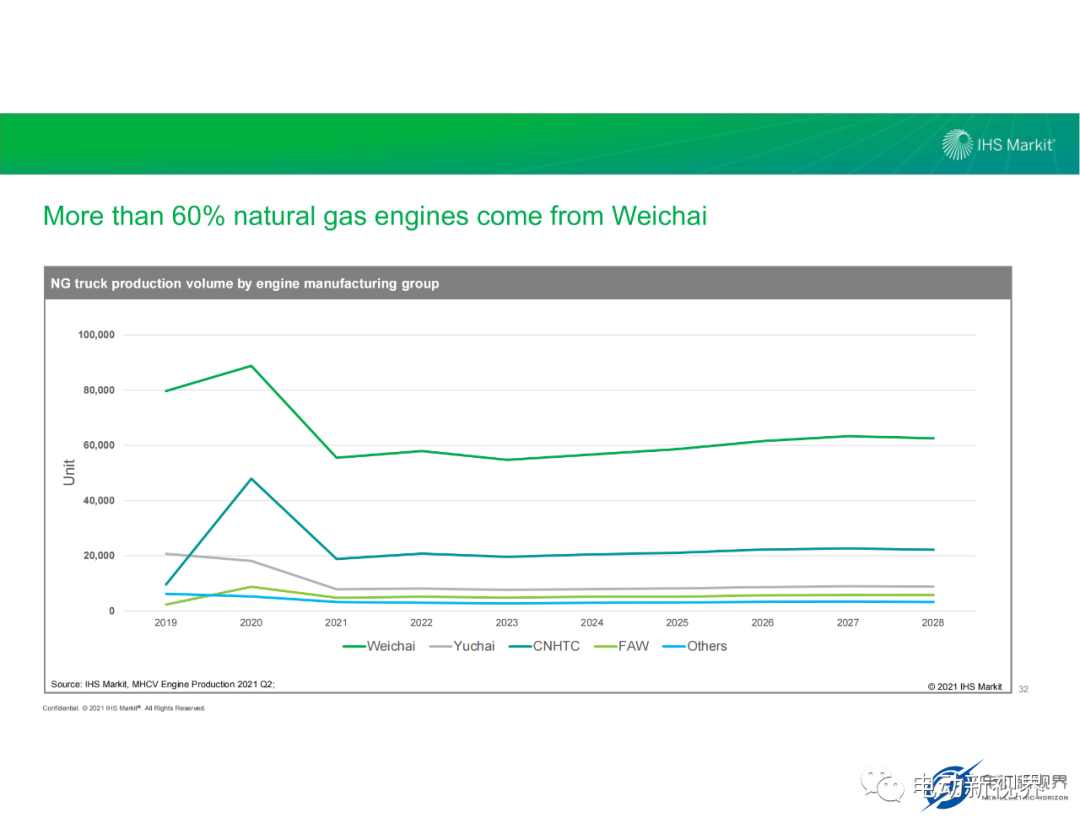
Task: Click the 80,000 y-axis label
Action: [x=99, y=390]
